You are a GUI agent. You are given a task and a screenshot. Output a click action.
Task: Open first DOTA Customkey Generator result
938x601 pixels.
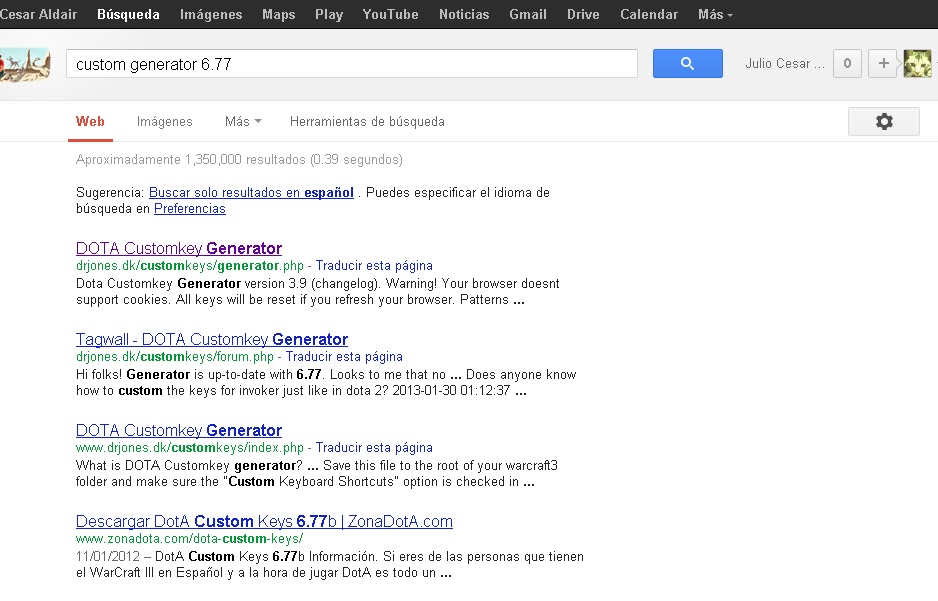[179, 248]
